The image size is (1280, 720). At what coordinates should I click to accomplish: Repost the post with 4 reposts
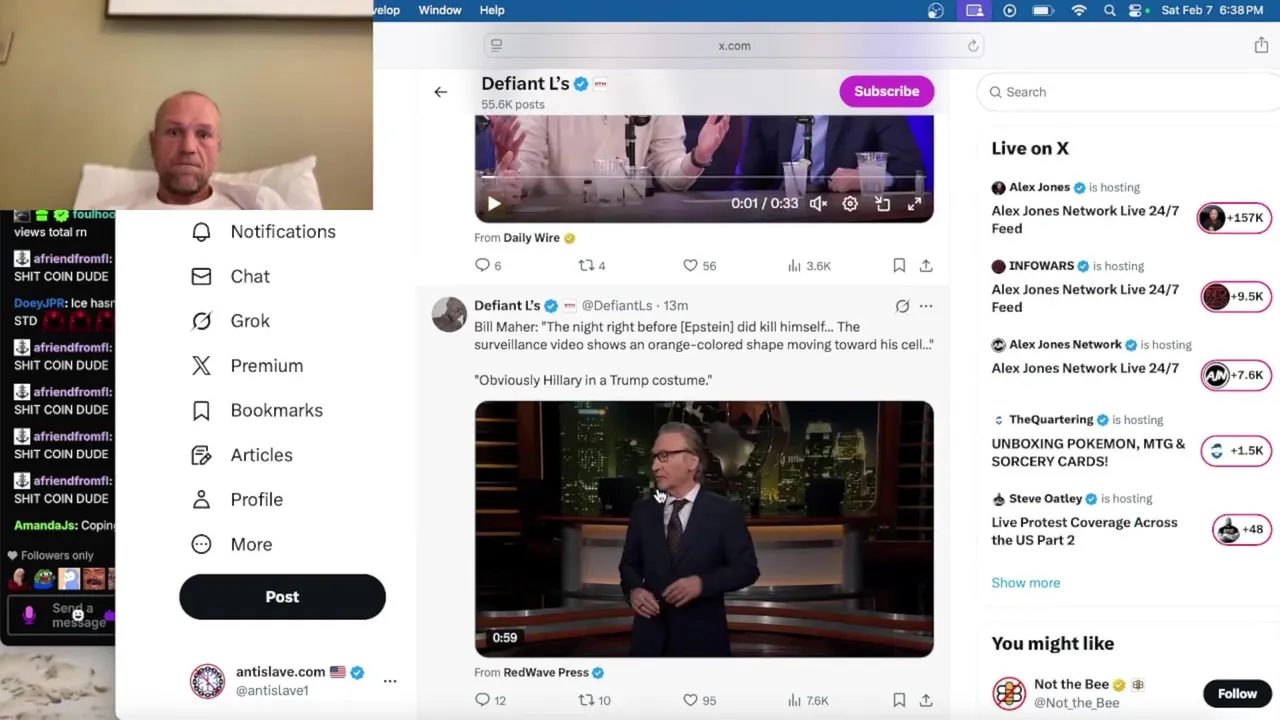(592, 266)
